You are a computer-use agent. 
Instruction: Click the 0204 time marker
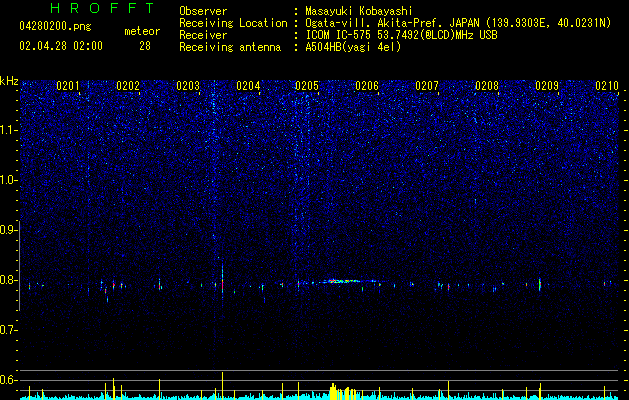[248, 86]
